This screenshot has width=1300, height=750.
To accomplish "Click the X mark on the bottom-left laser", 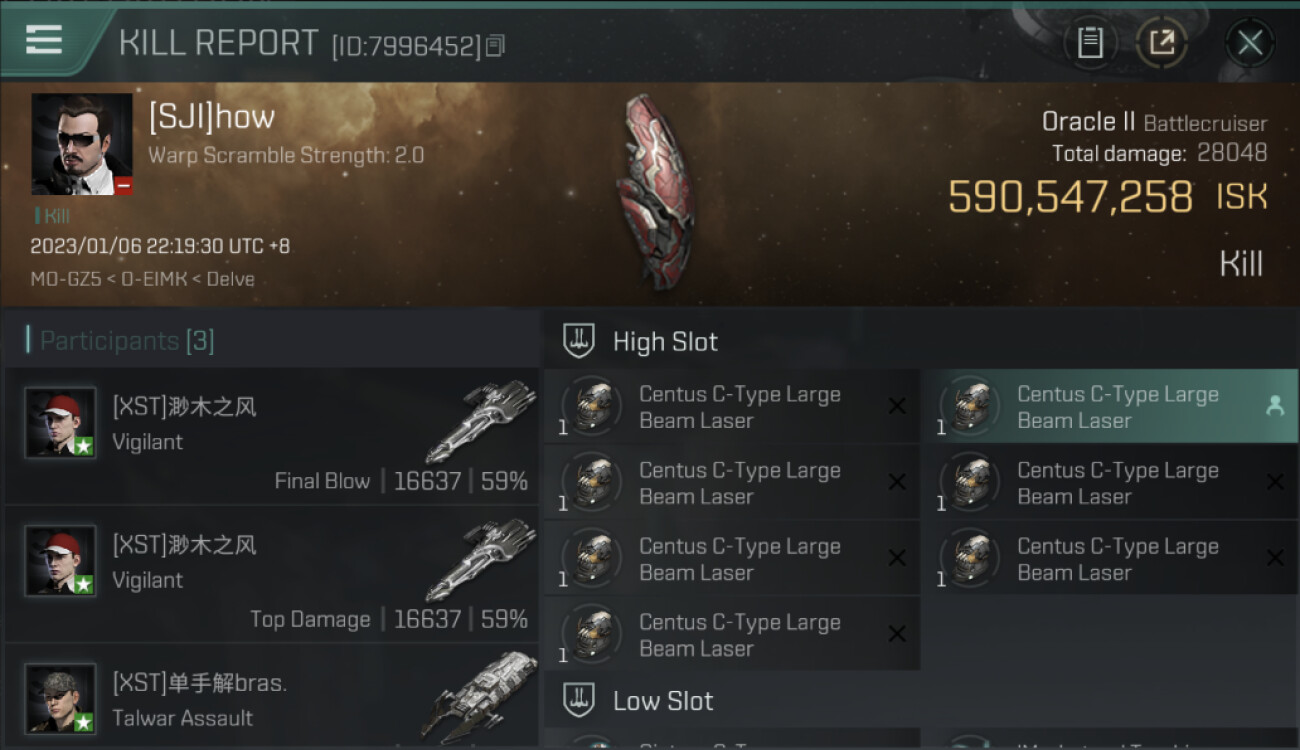I will click(897, 634).
